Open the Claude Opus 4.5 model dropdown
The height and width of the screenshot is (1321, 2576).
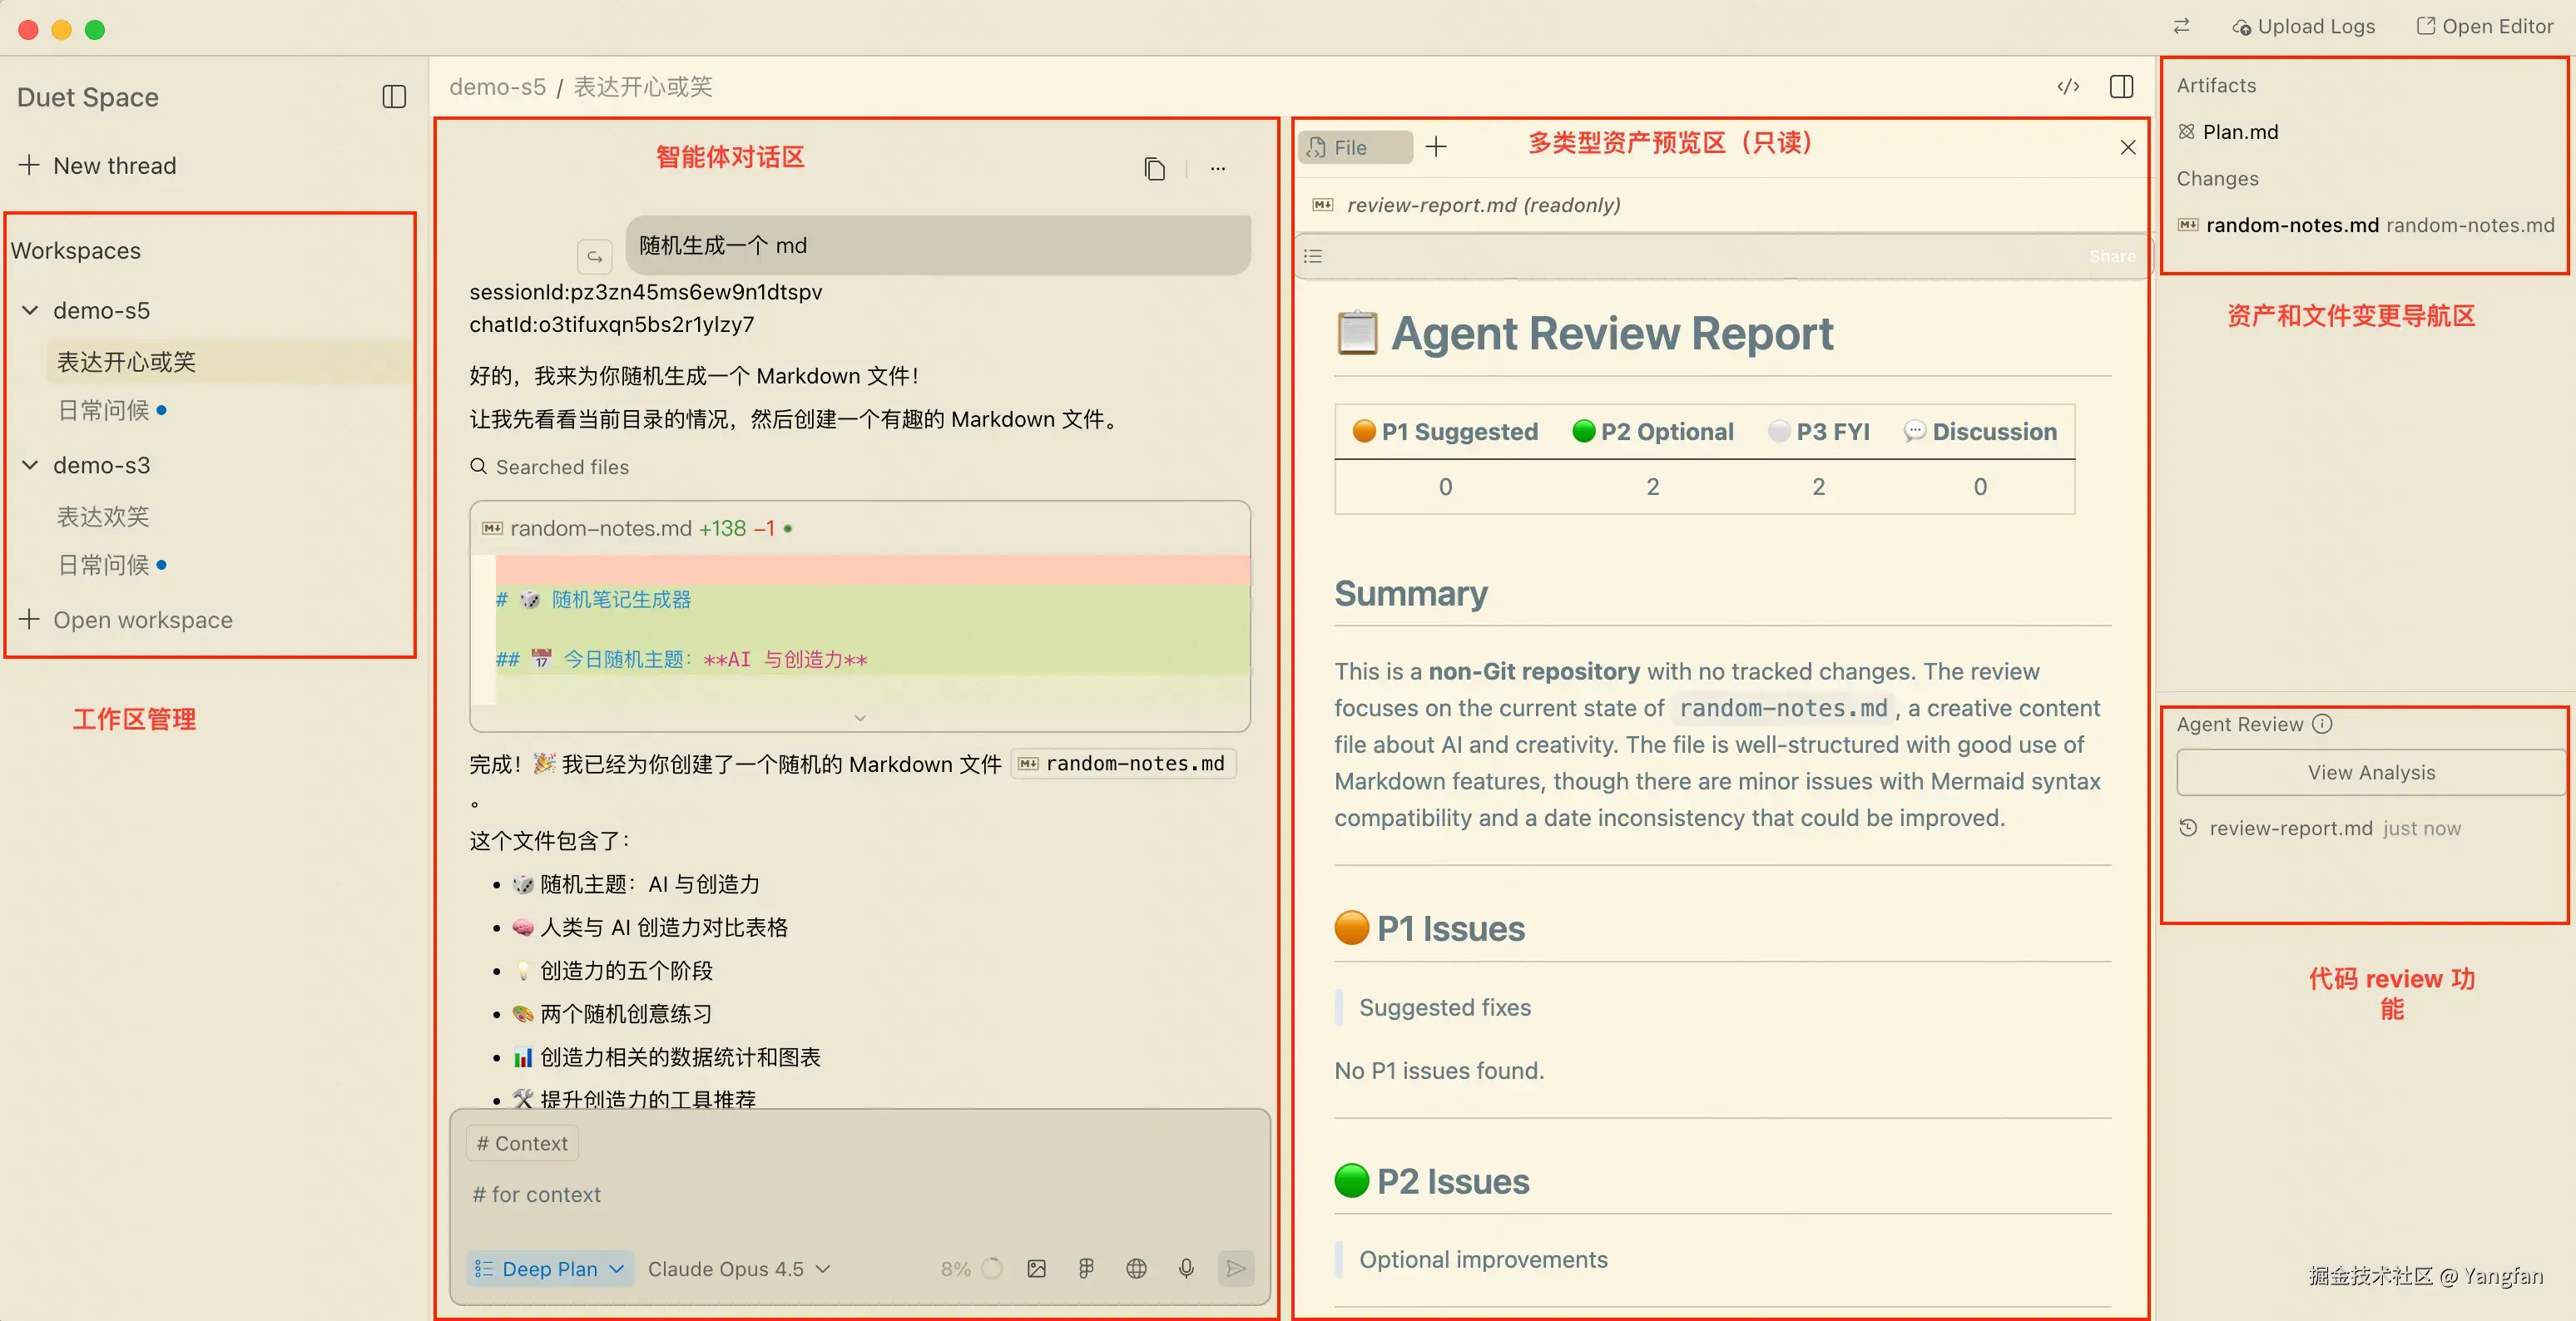[738, 1268]
